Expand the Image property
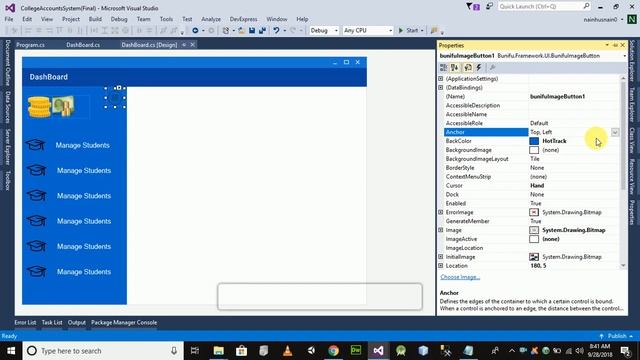Image resolution: width=640 pixels, height=360 pixels. coord(440,230)
